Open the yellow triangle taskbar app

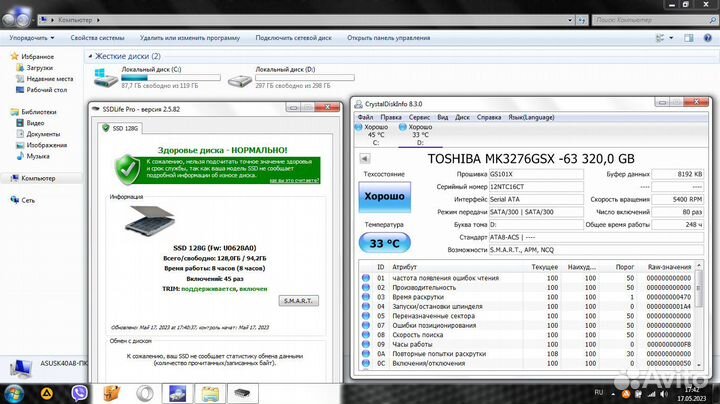click(x=47, y=393)
